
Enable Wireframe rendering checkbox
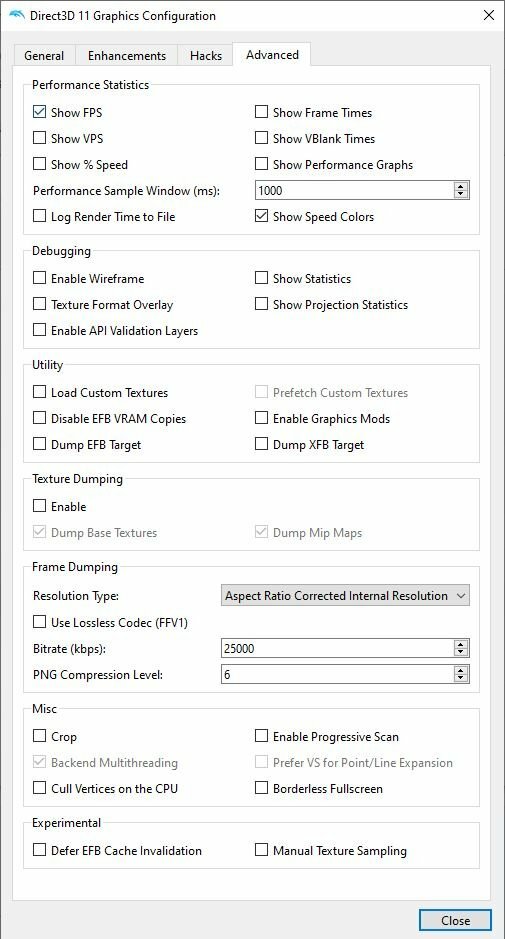pos(40,278)
